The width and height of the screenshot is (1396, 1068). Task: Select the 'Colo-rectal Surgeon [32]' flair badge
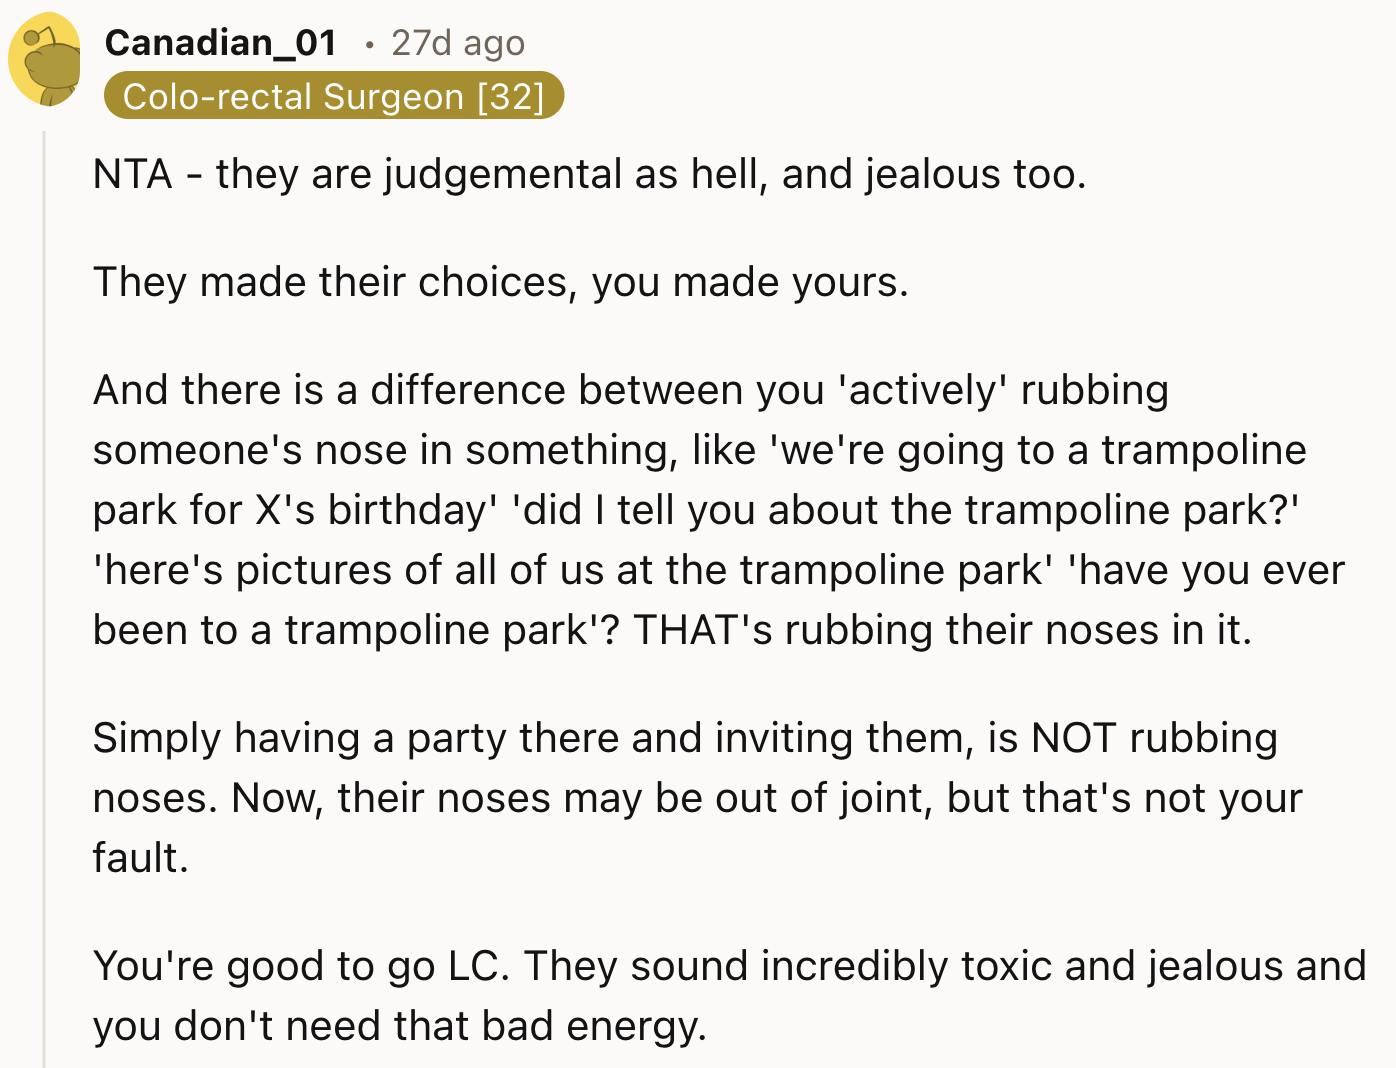pyautogui.click(x=334, y=96)
